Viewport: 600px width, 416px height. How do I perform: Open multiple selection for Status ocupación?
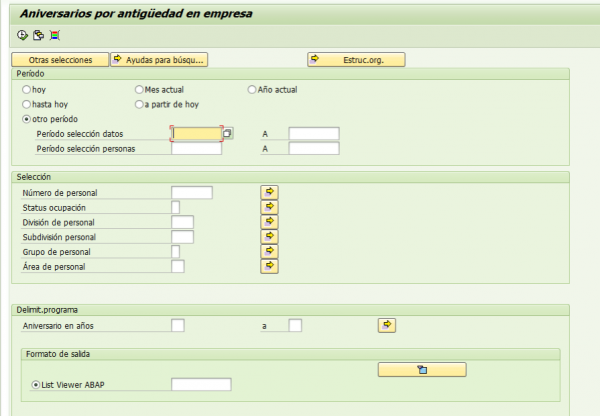(x=269, y=207)
